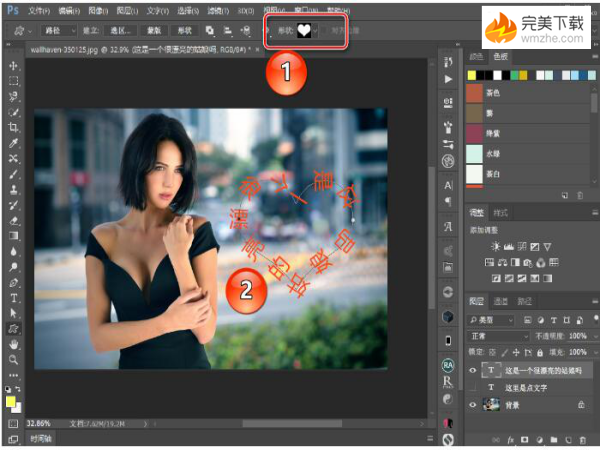The height and width of the screenshot is (450, 600).
Task: Add a Color Balance adjustment
Action: pyautogui.click(x=502, y=262)
